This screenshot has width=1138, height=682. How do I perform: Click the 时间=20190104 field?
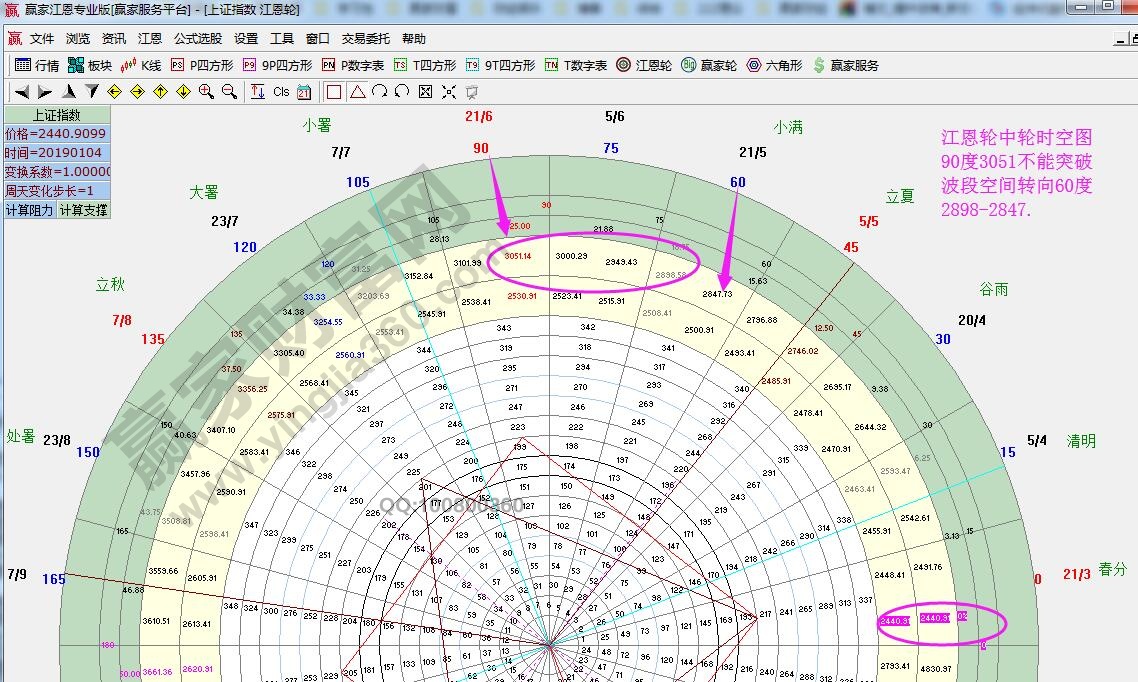tap(56, 153)
